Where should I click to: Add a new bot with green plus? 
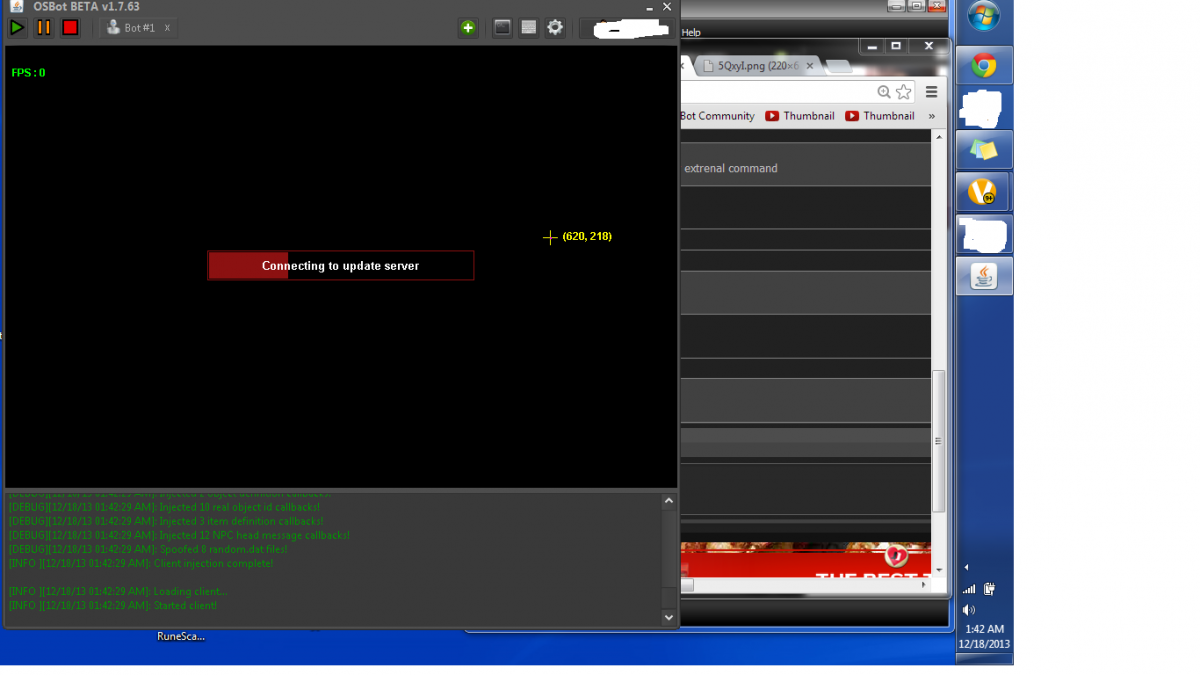468,28
